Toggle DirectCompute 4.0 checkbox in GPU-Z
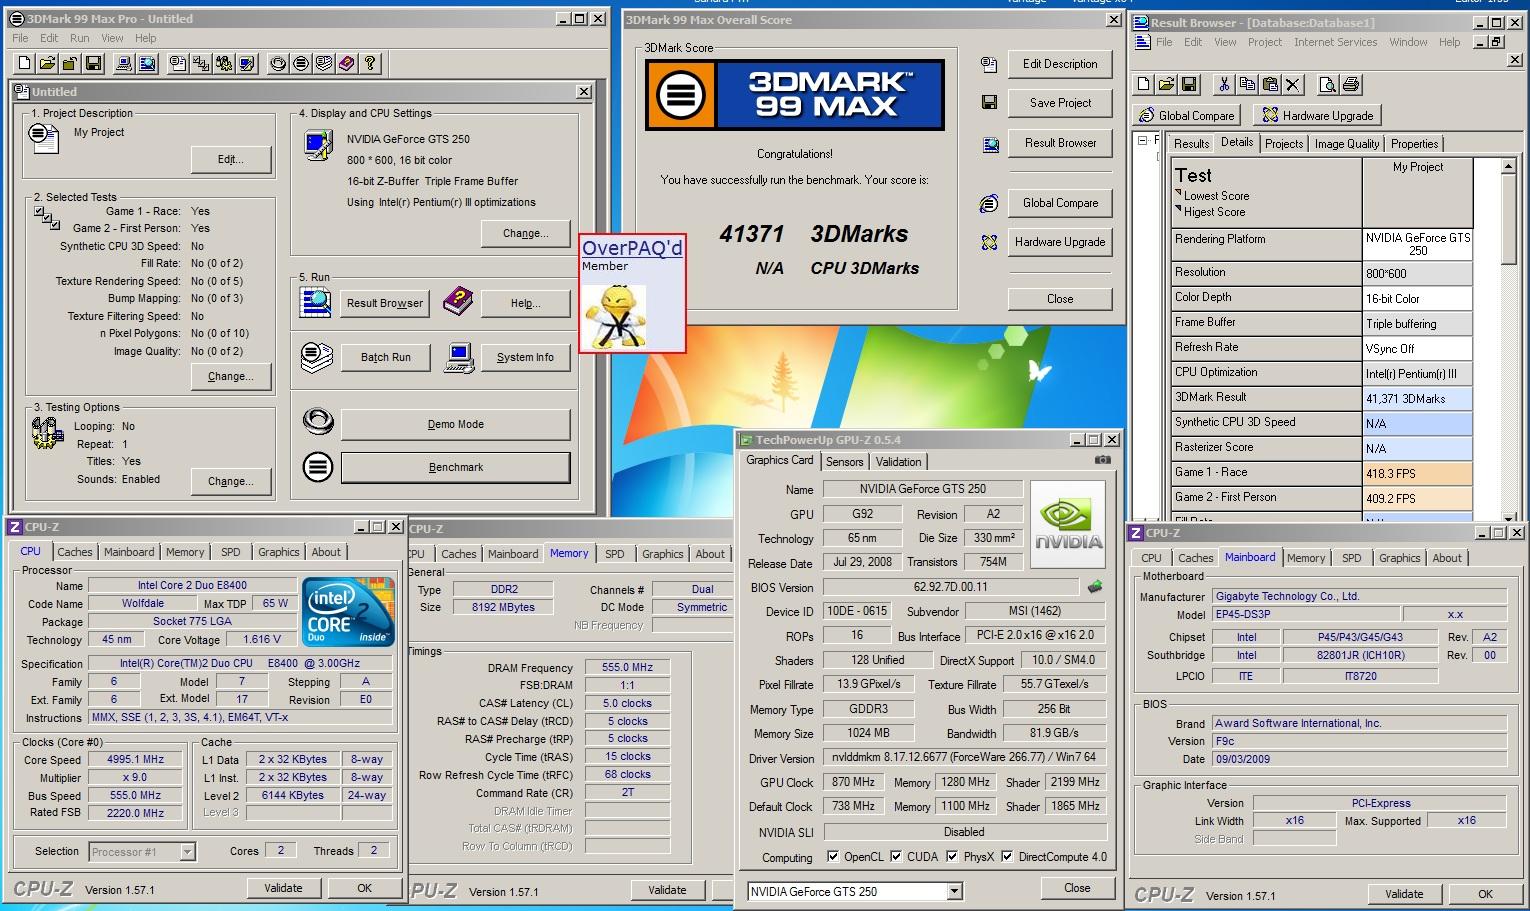The height and width of the screenshot is (911, 1530). click(1007, 857)
